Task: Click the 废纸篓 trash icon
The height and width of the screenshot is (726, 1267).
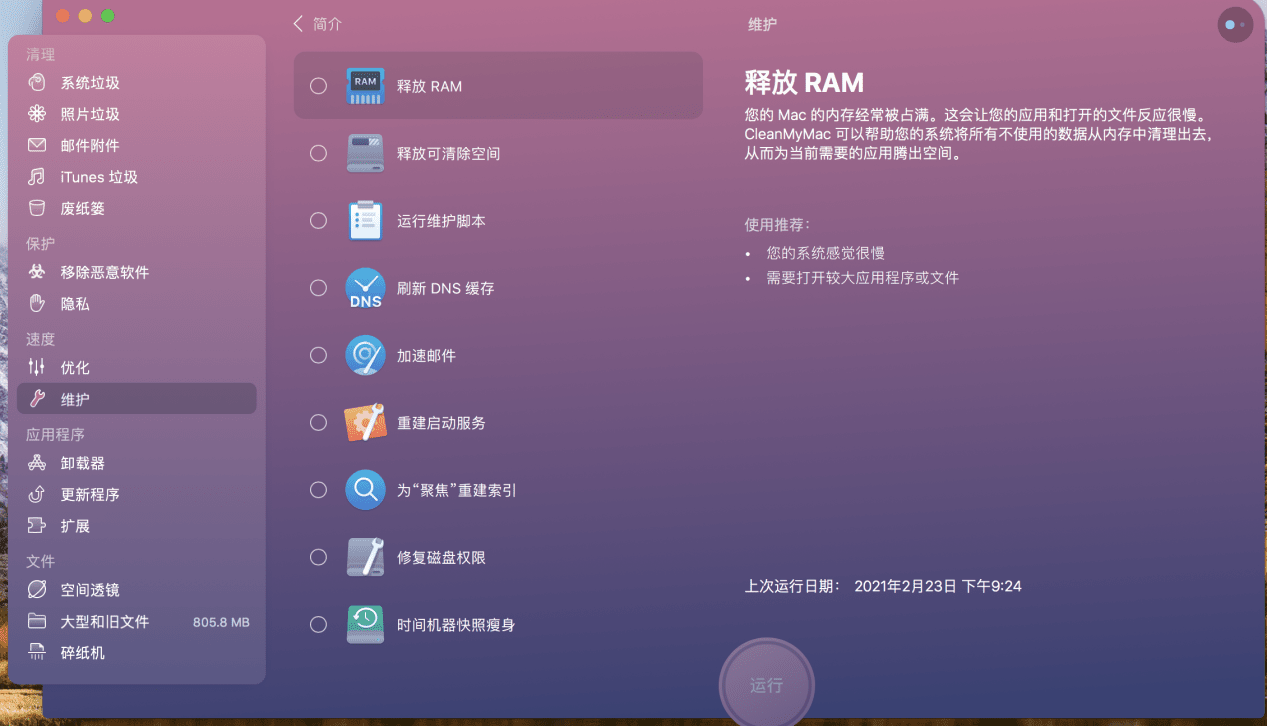Action: click(x=37, y=208)
